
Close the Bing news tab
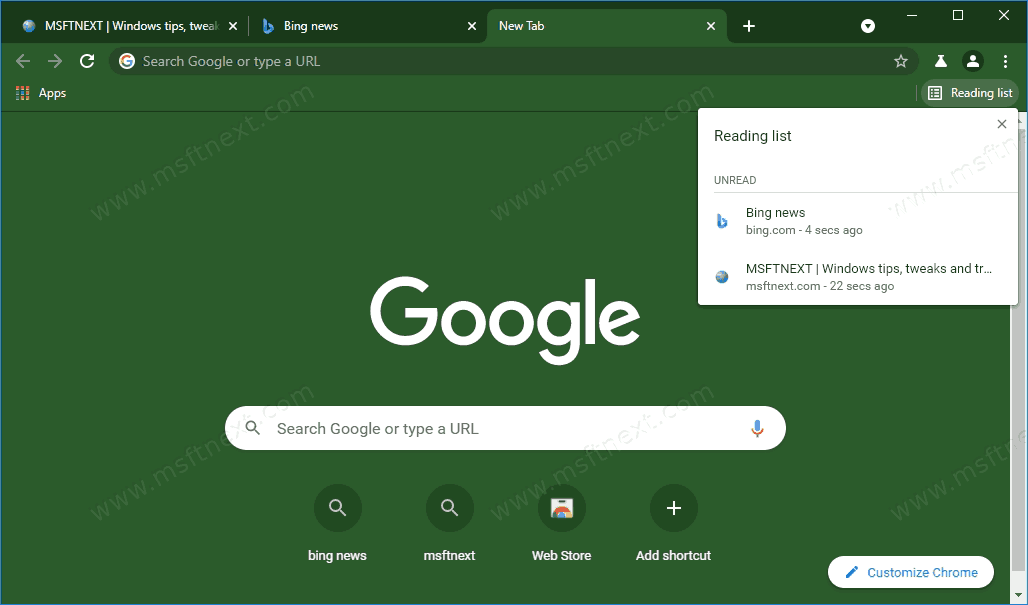point(472,26)
